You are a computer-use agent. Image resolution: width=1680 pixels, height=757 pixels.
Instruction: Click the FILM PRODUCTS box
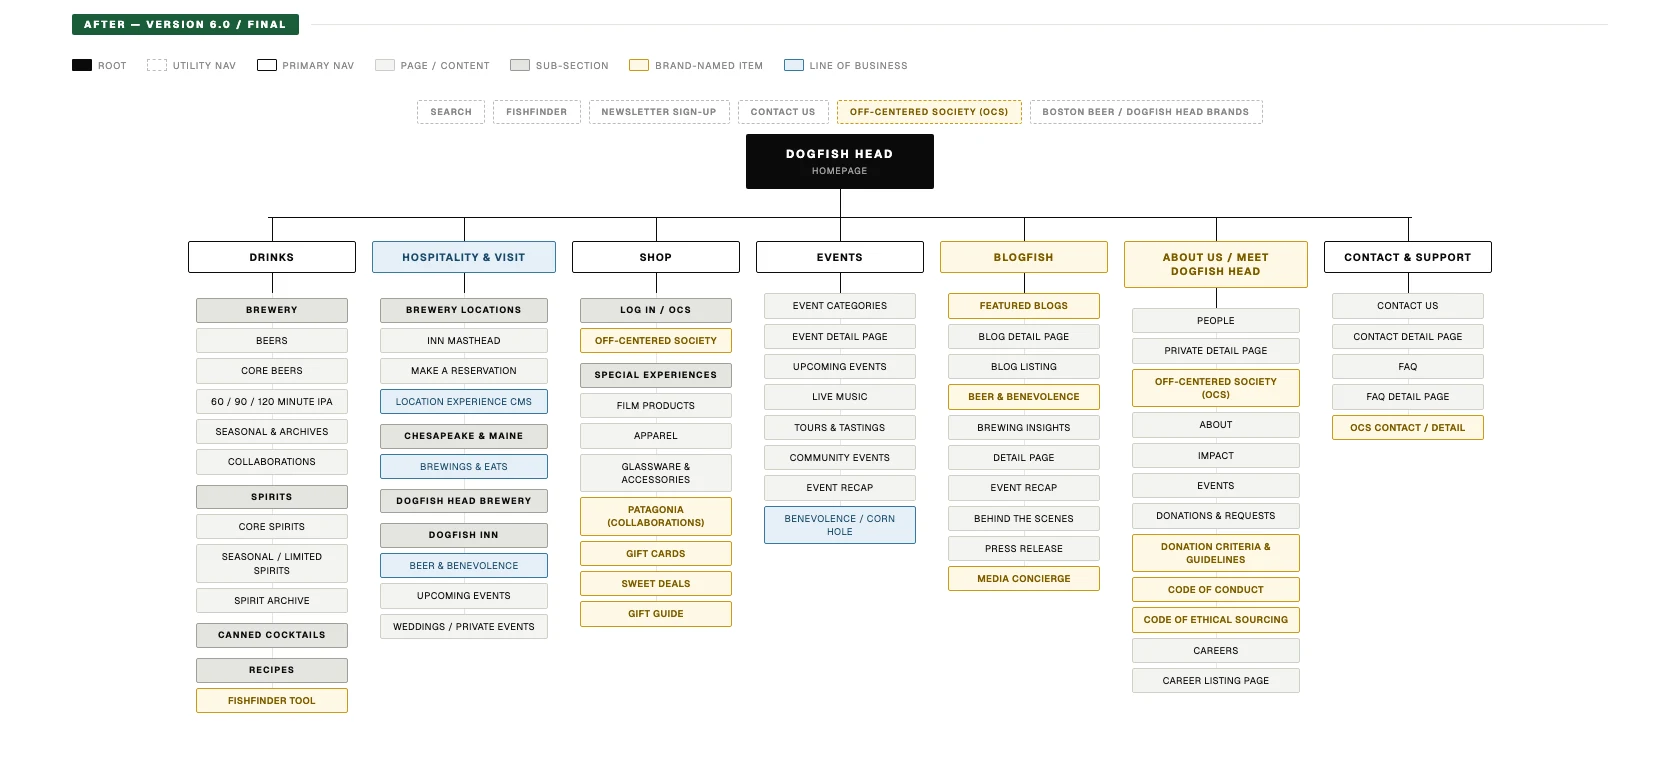click(656, 406)
